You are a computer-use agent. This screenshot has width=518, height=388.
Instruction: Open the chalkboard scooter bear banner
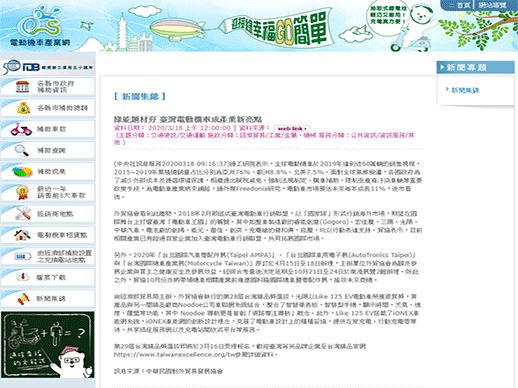pos(48,345)
